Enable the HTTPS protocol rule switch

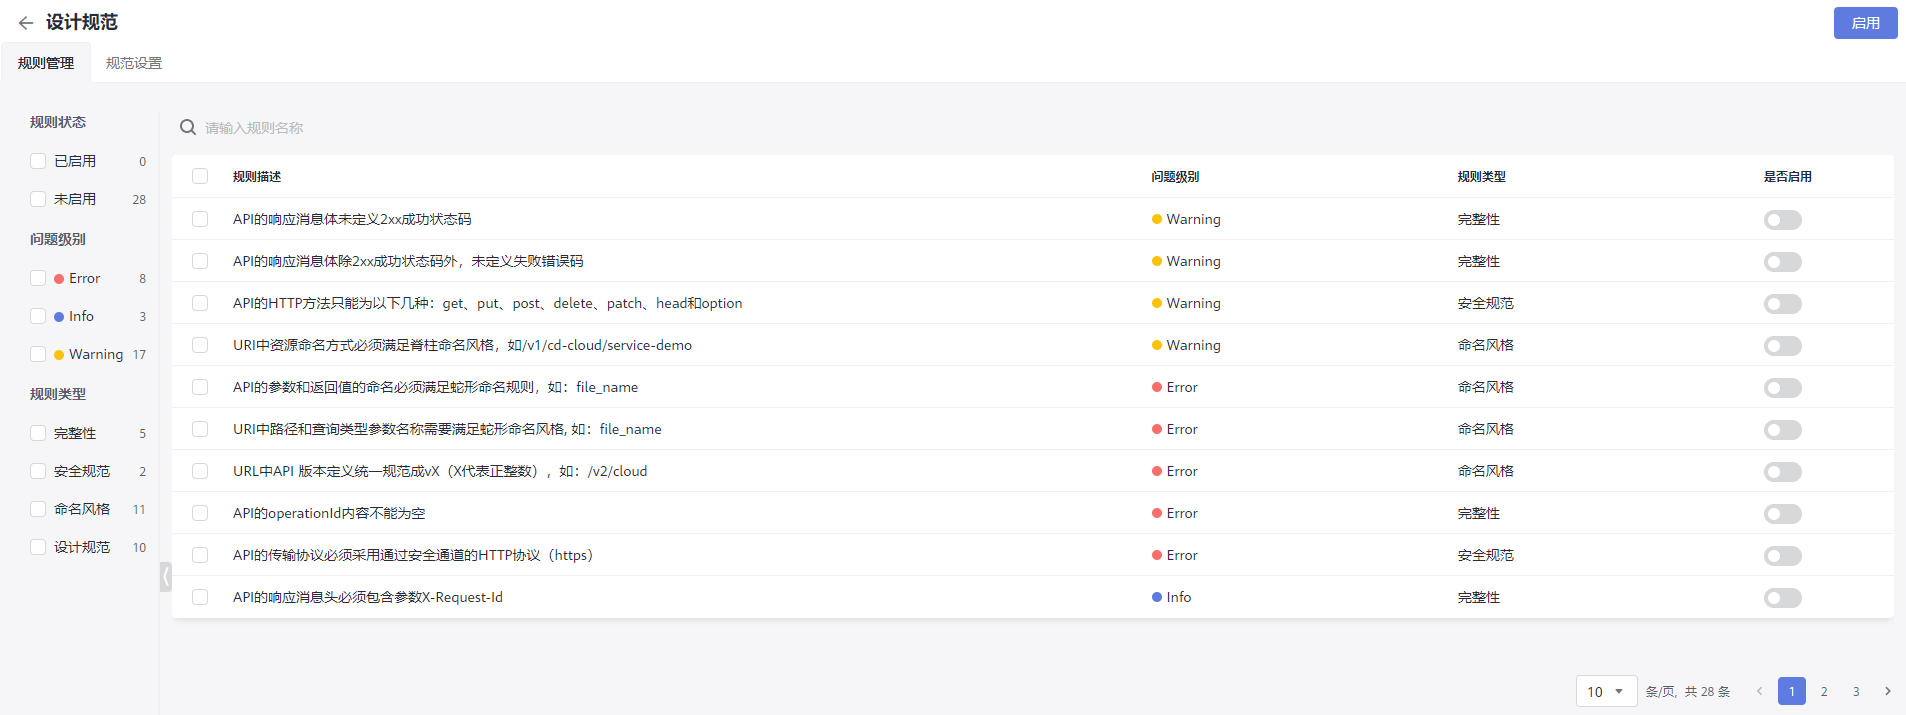click(x=1782, y=556)
